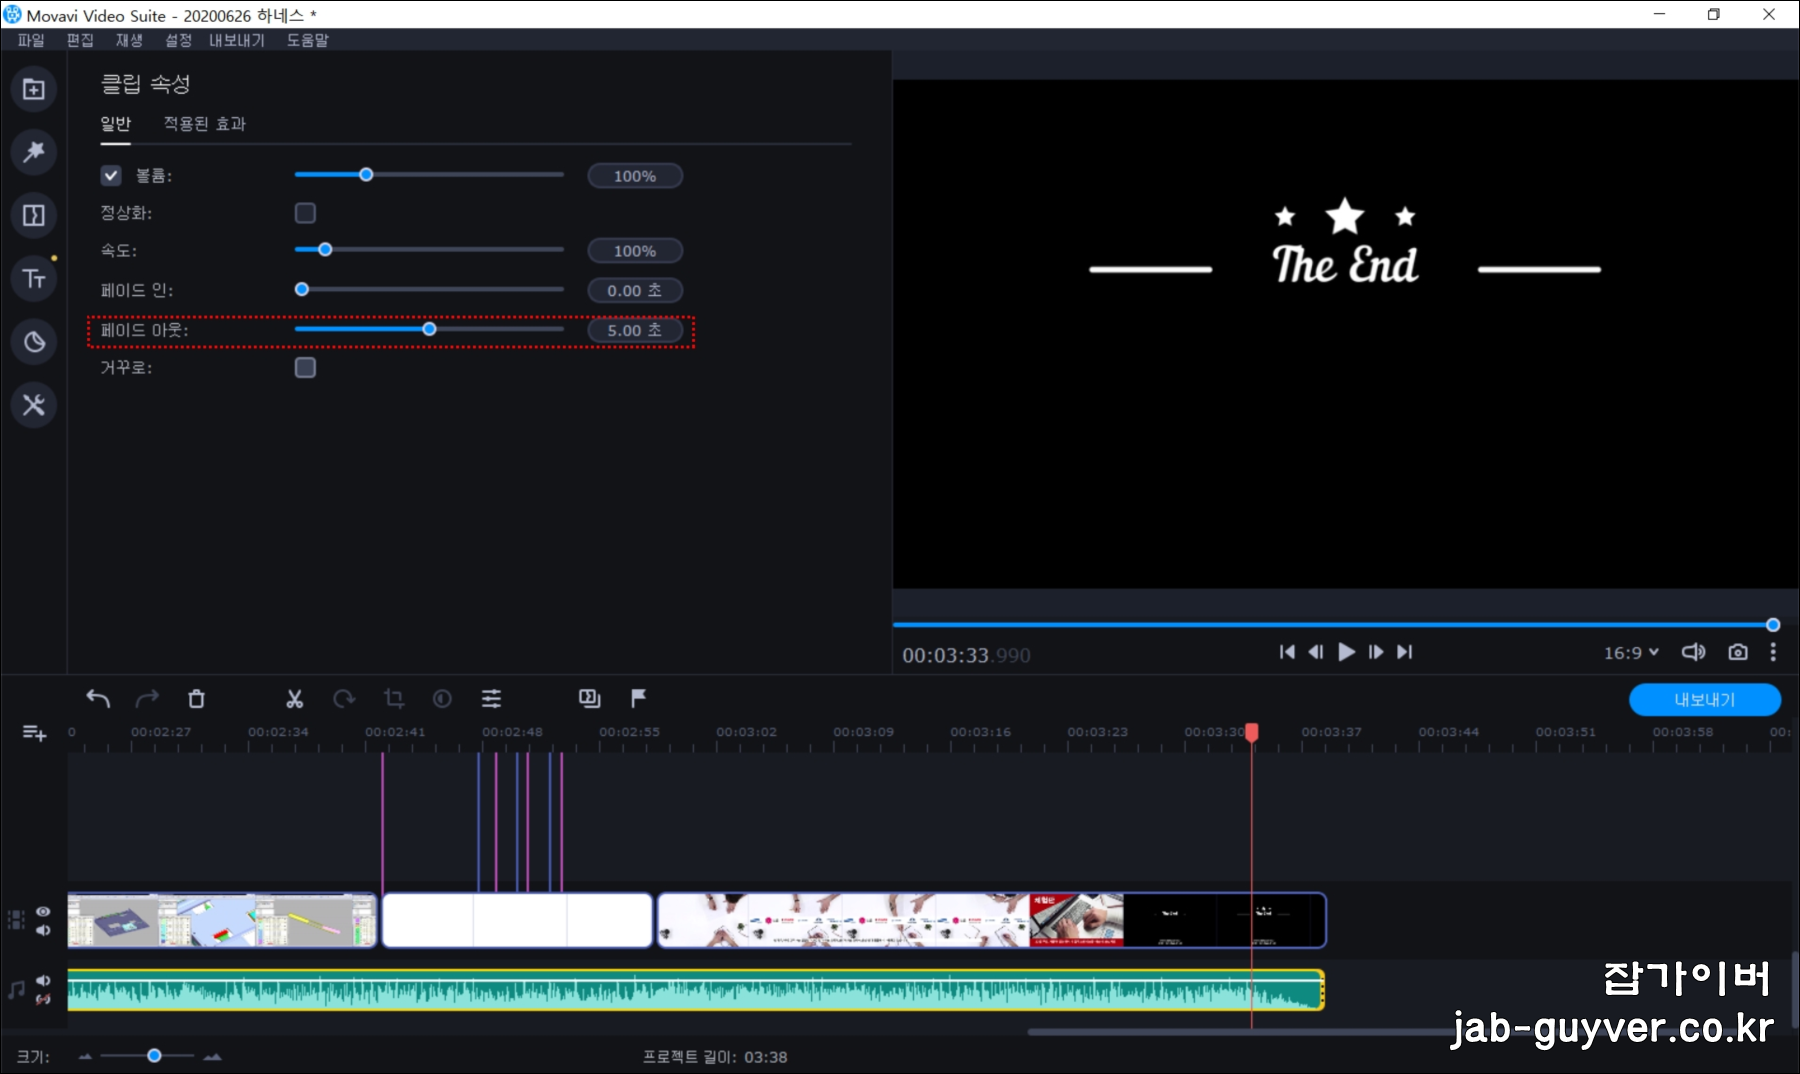Click the red playhead marker on ruler
Viewport: 1800px width, 1074px height.
(1251, 733)
